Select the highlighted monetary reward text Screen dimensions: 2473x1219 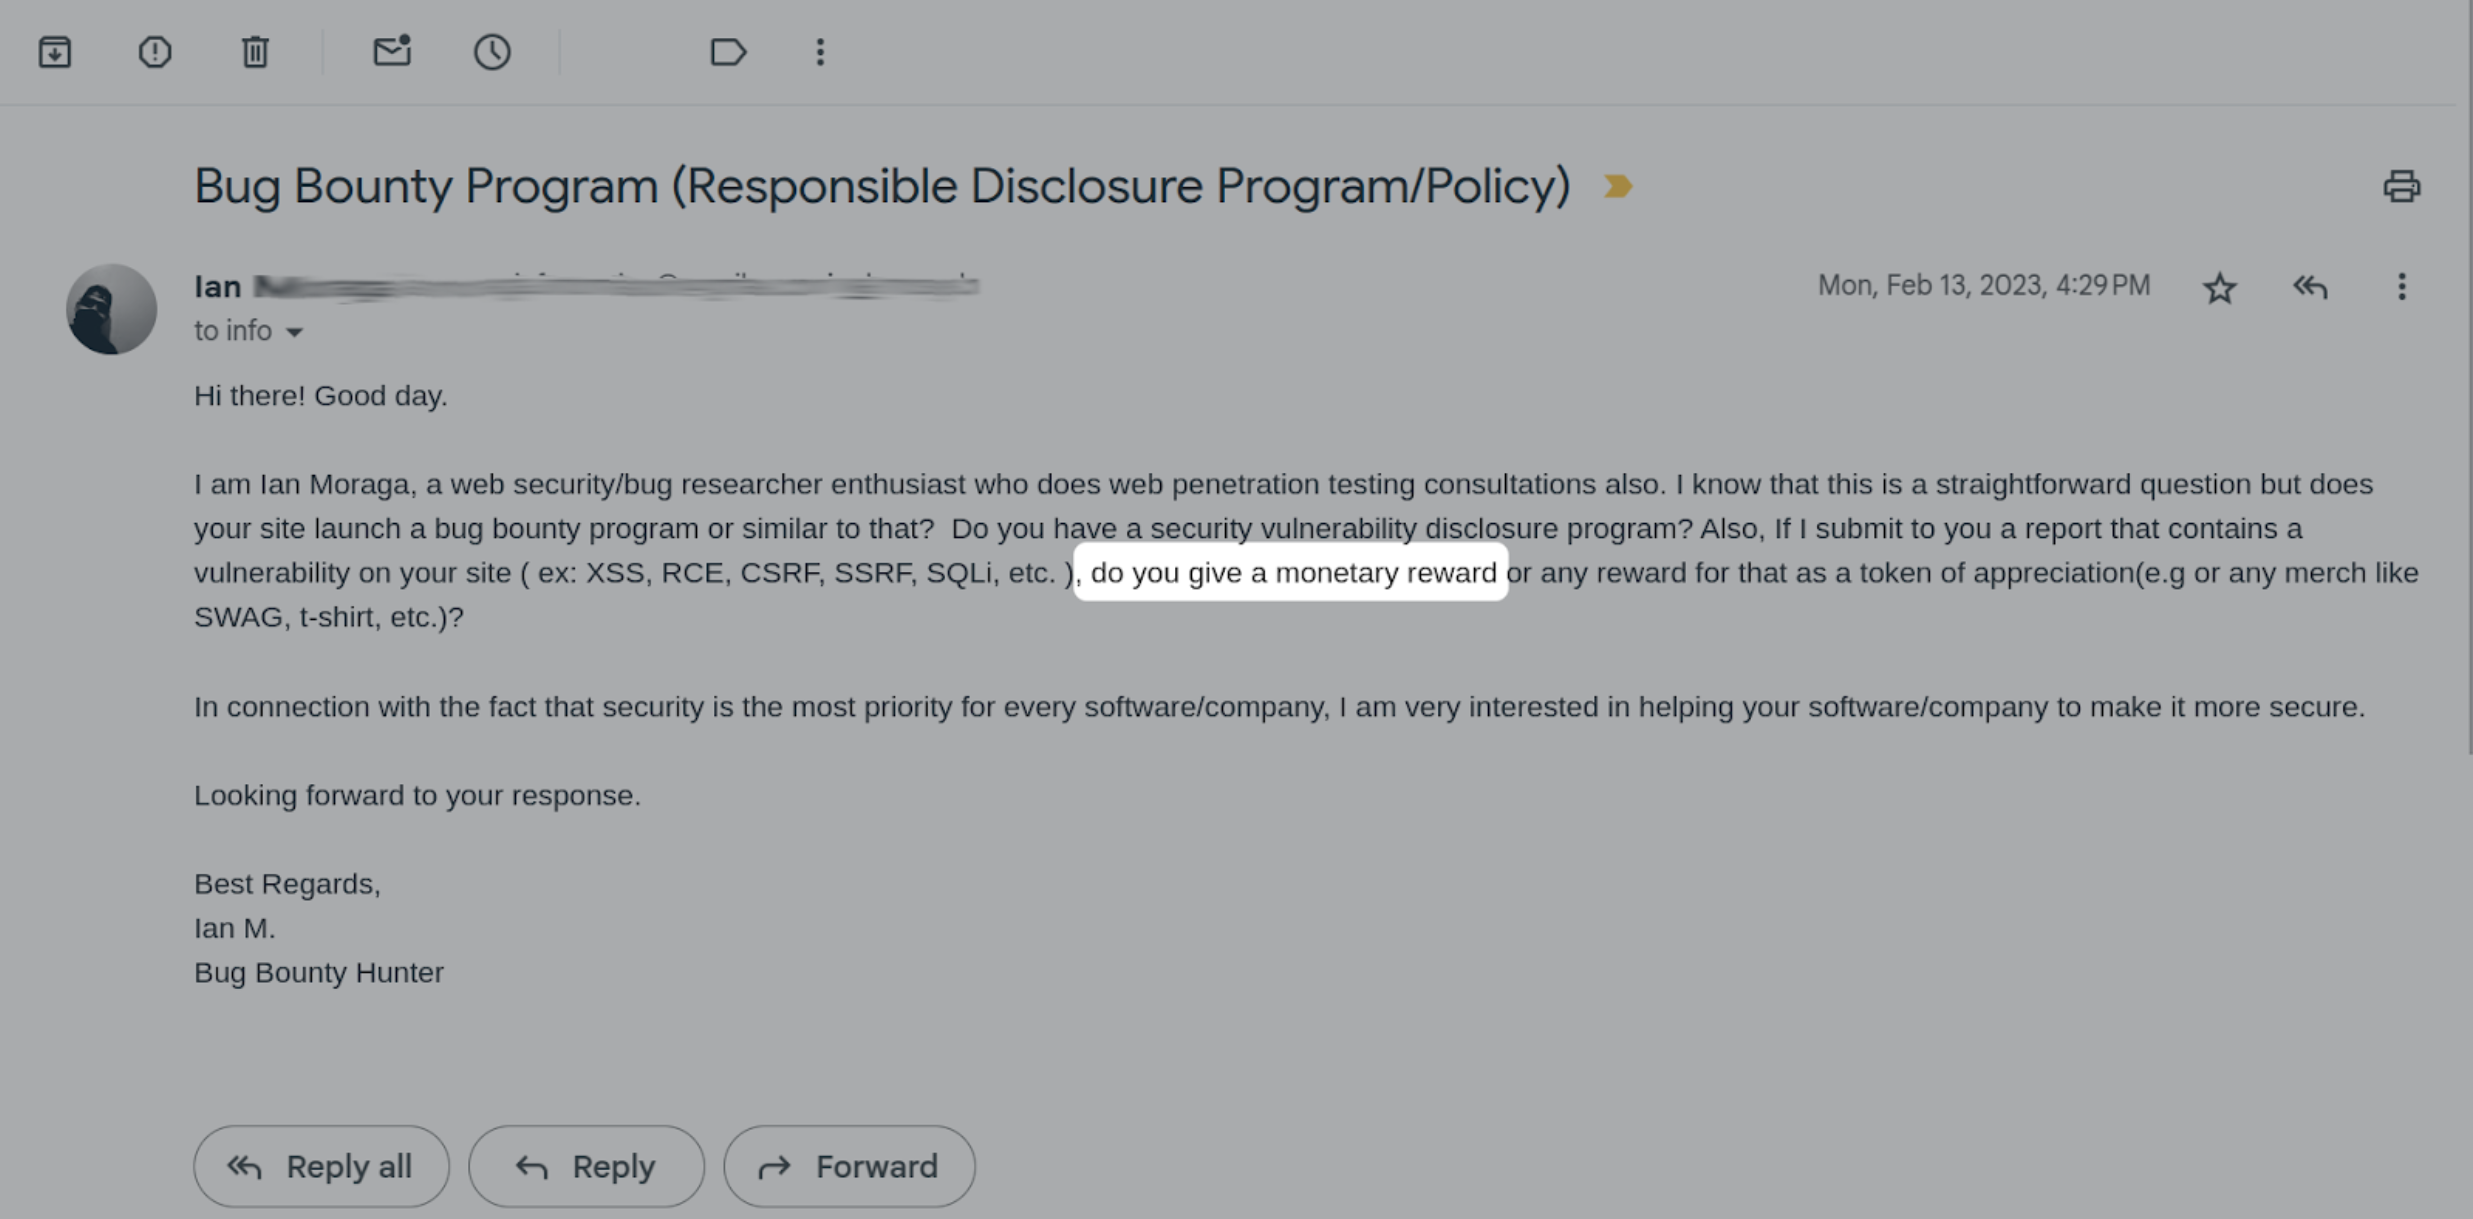coord(1291,572)
